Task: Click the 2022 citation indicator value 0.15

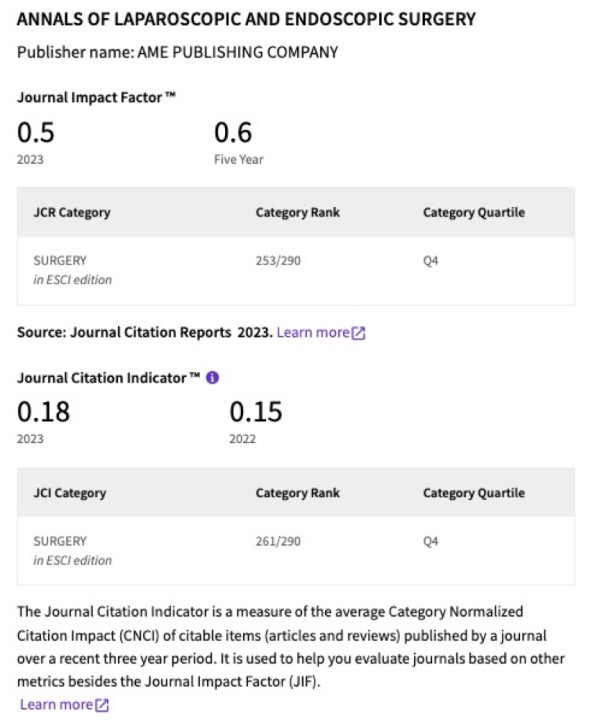Action: click(256, 412)
